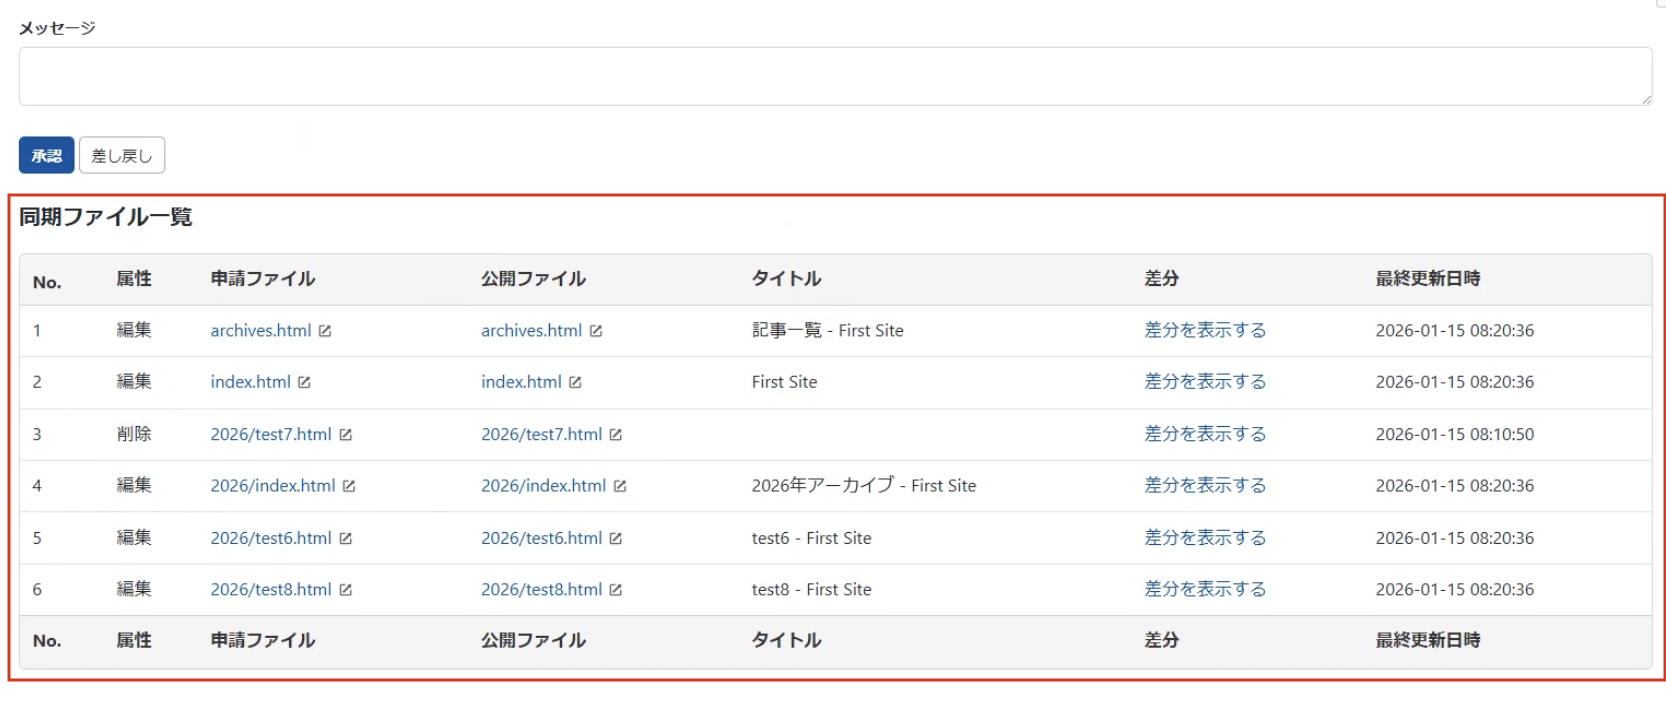Image resolution: width=1666 pixels, height=714 pixels.
Task: Click the 承認 approve button
Action: (x=46, y=155)
